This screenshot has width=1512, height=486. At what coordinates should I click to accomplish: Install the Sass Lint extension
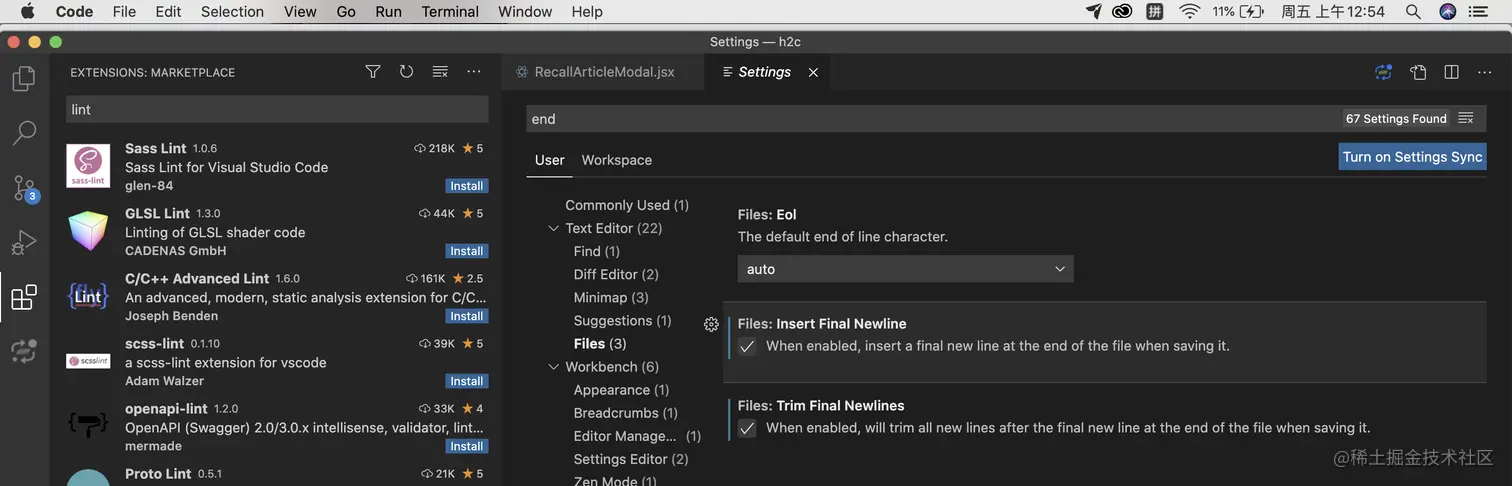coord(466,186)
